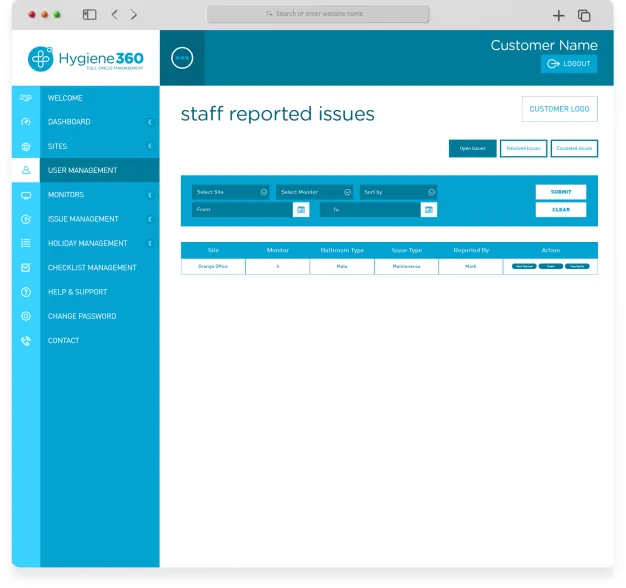Viewport: 626px width, 588px height.
Task: Click the Customer Logo placeholder
Action: click(560, 109)
